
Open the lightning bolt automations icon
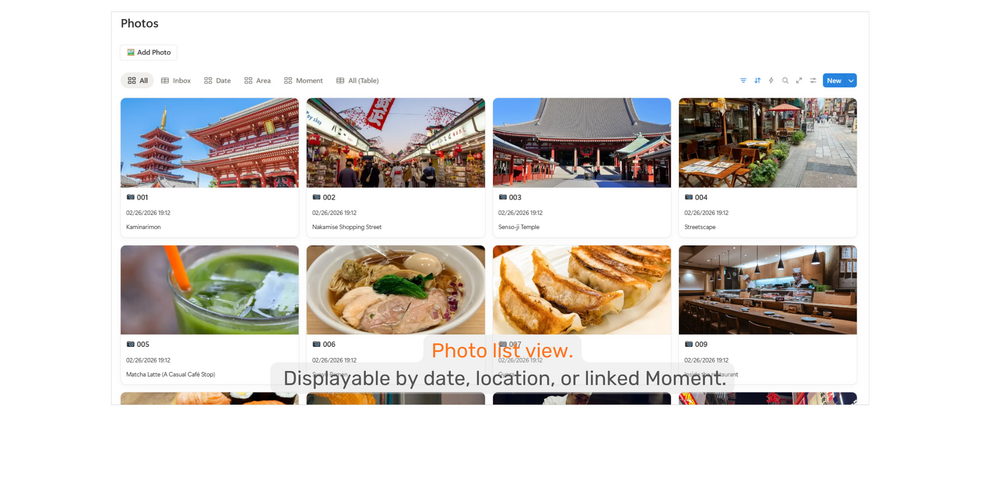pos(771,81)
